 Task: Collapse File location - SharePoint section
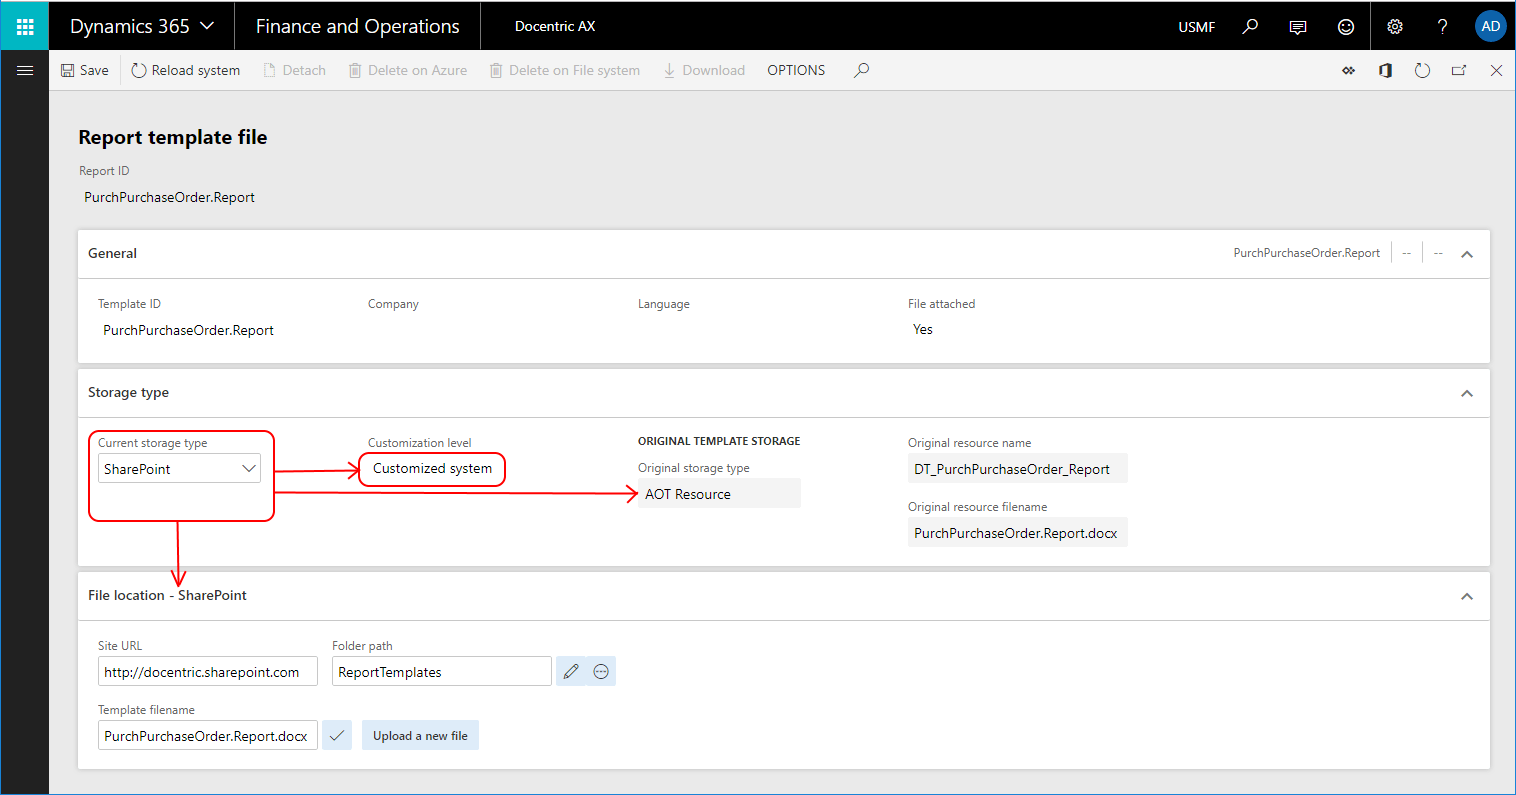tap(1467, 596)
